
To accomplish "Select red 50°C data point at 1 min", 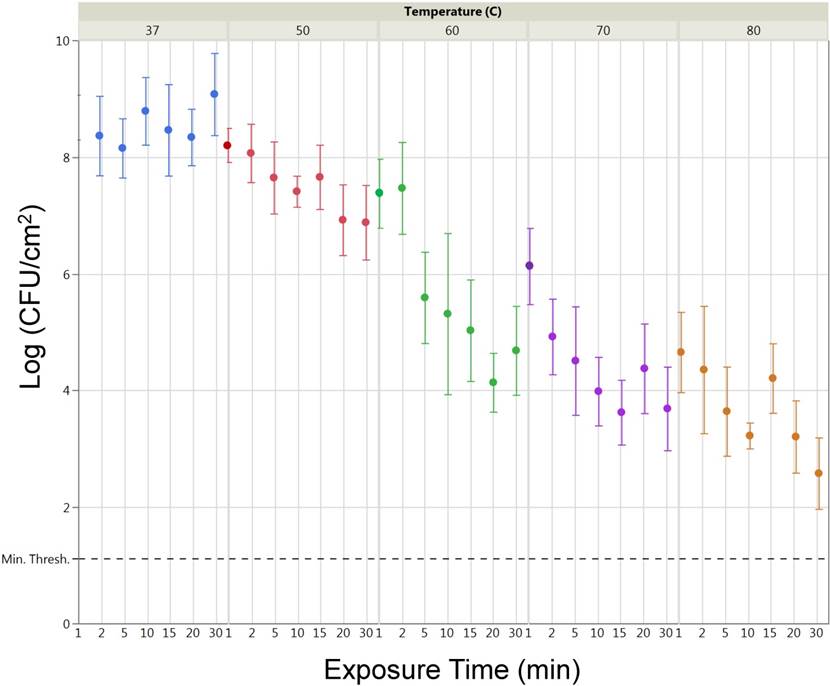I will pyautogui.click(x=228, y=145).
